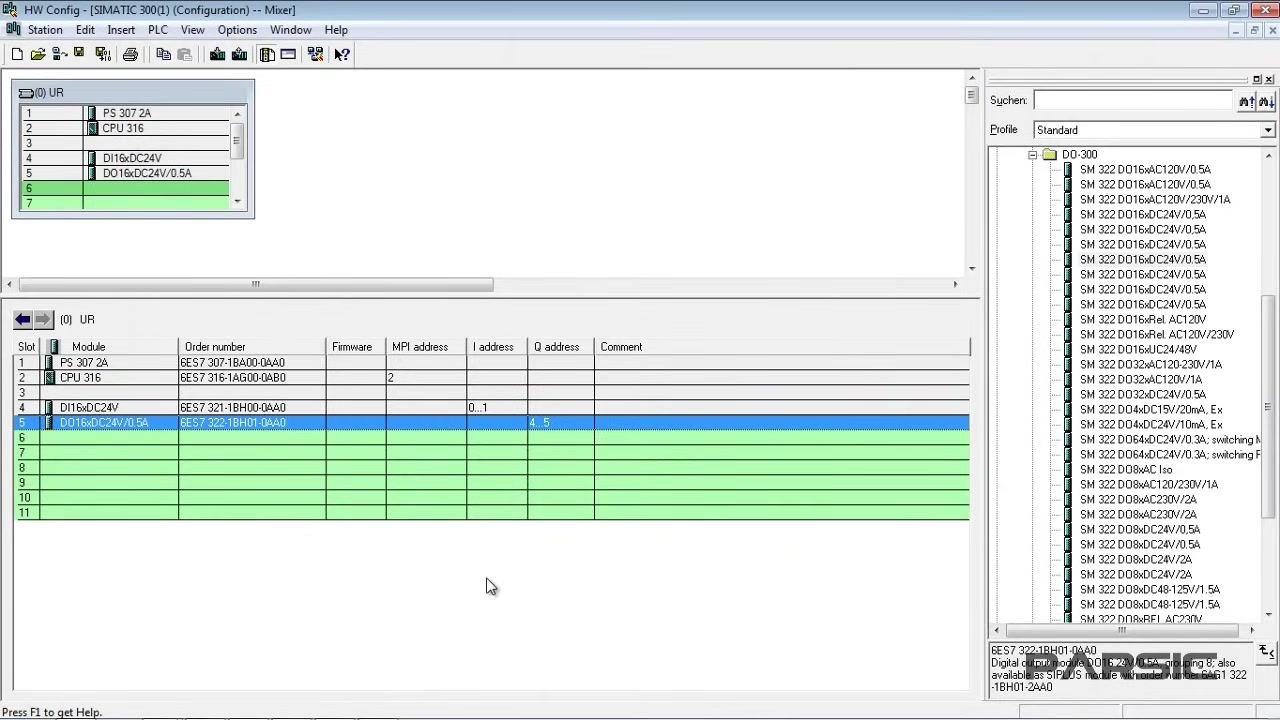Screen dimensions: 1280x720
Task: Click the Q address column header
Action: pyautogui.click(x=560, y=347)
